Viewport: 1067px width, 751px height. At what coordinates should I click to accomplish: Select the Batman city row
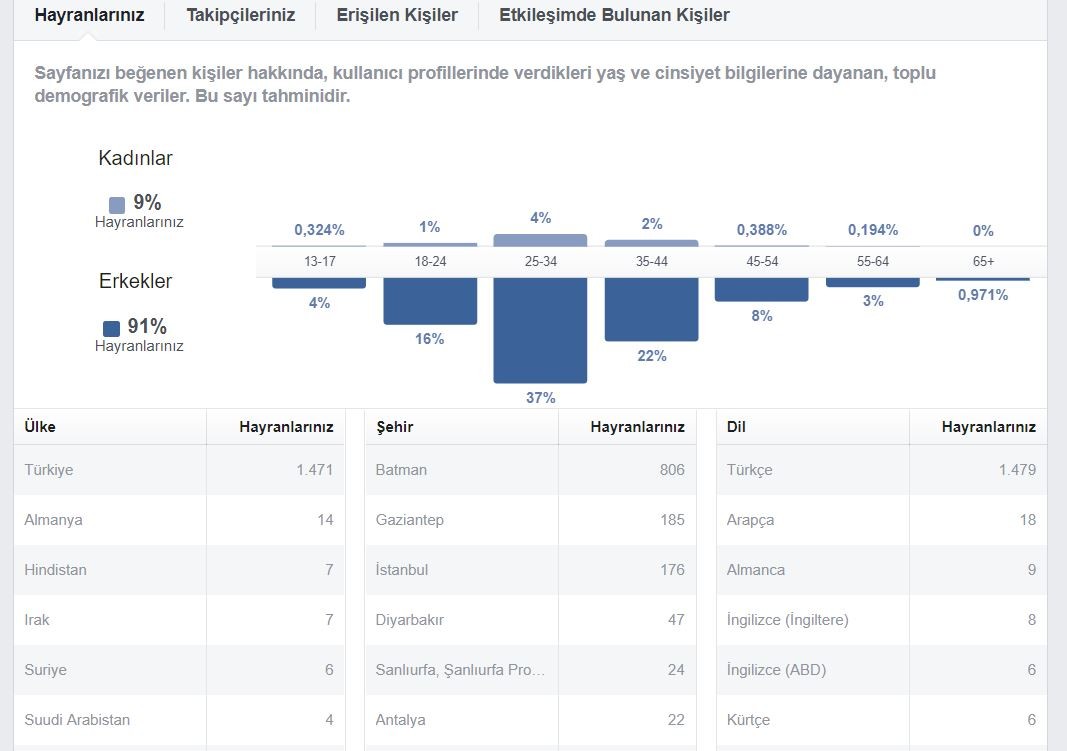click(530, 469)
